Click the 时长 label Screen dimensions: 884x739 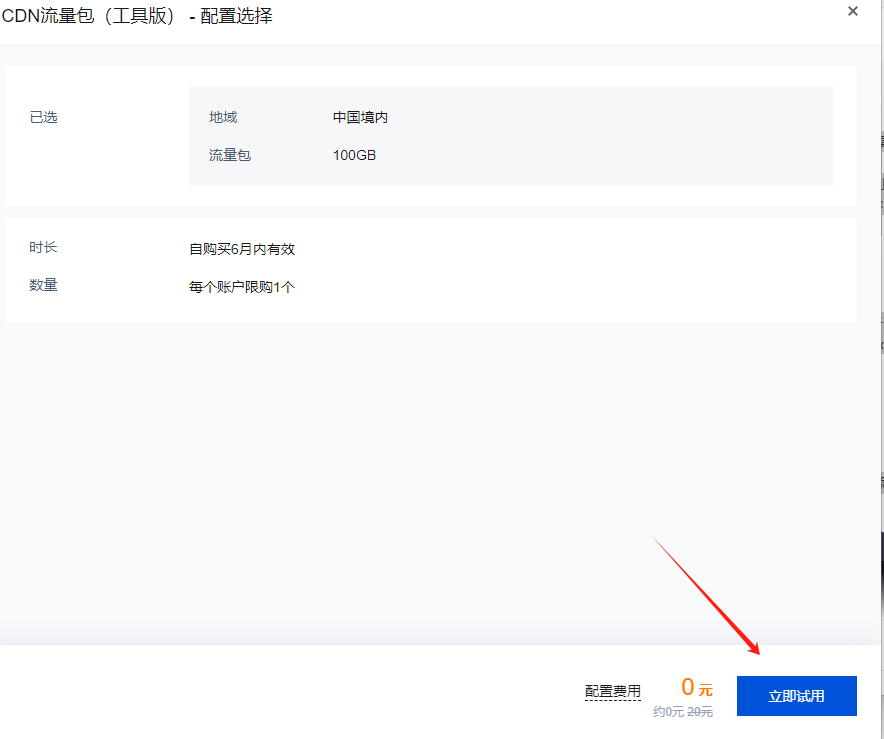pyautogui.click(x=44, y=247)
